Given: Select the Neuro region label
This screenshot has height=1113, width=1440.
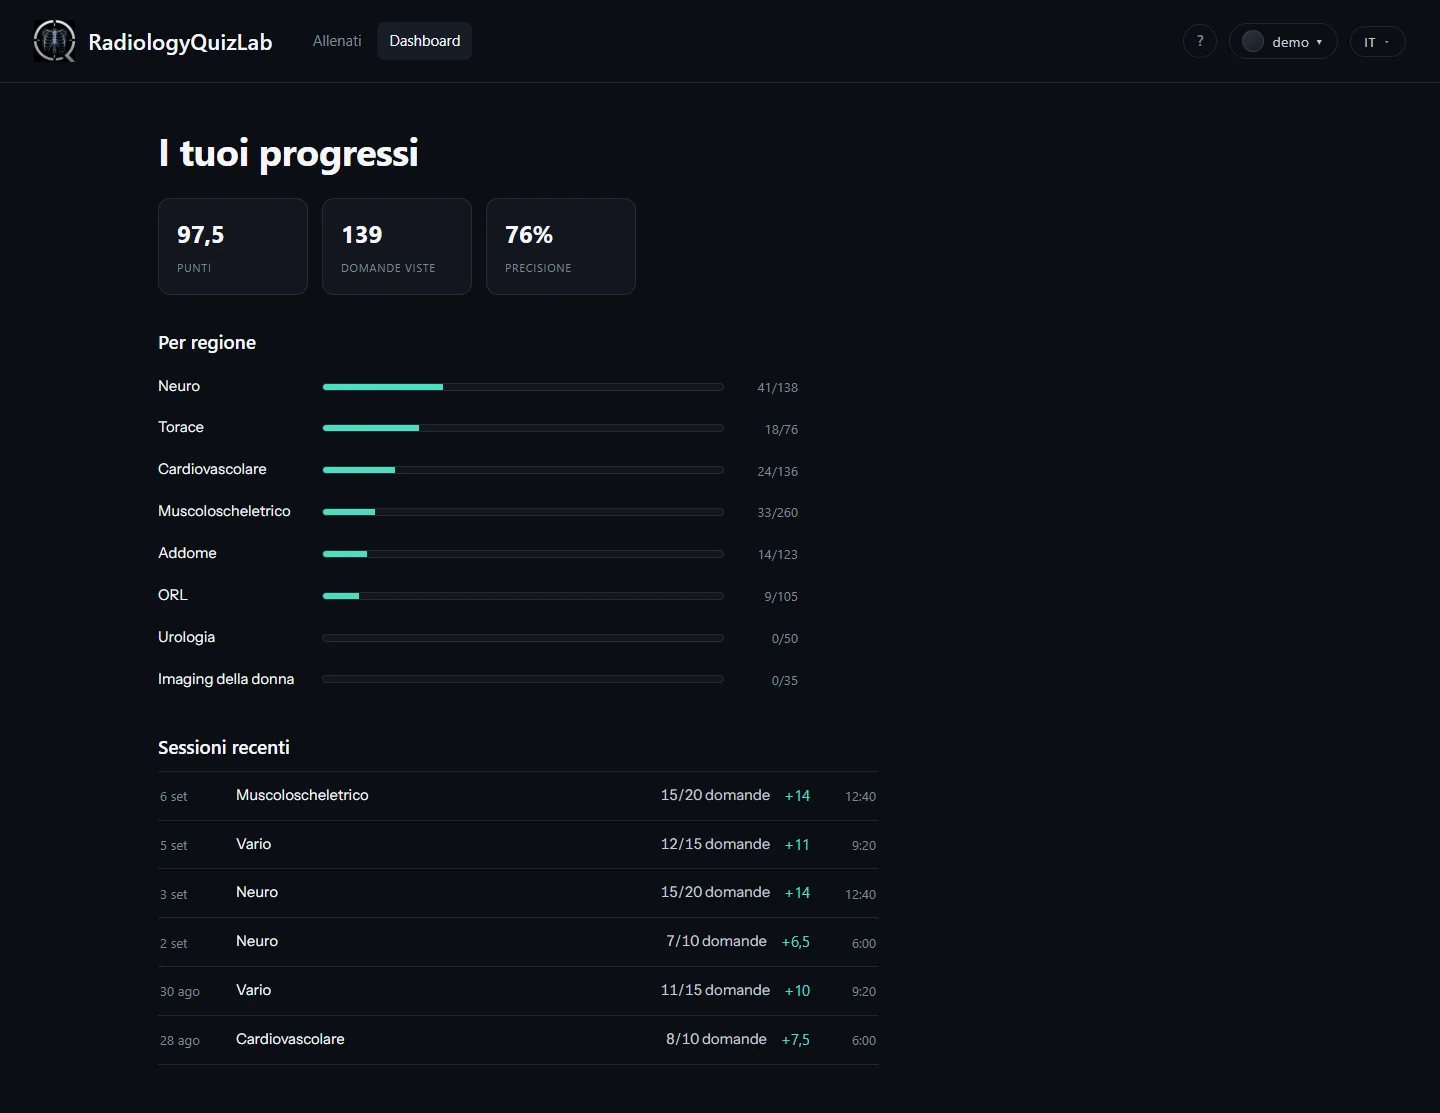Looking at the screenshot, I should [179, 386].
